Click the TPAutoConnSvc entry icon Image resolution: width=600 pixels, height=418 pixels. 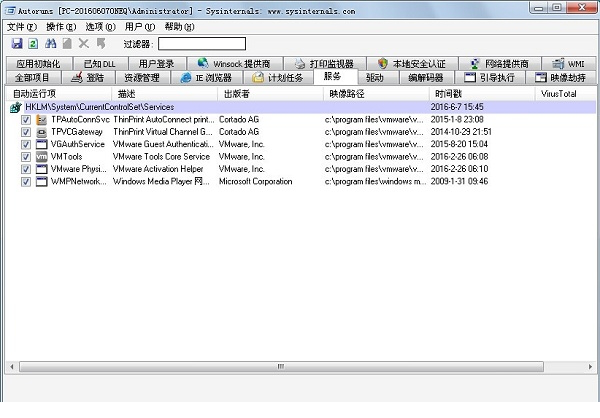click(x=41, y=120)
